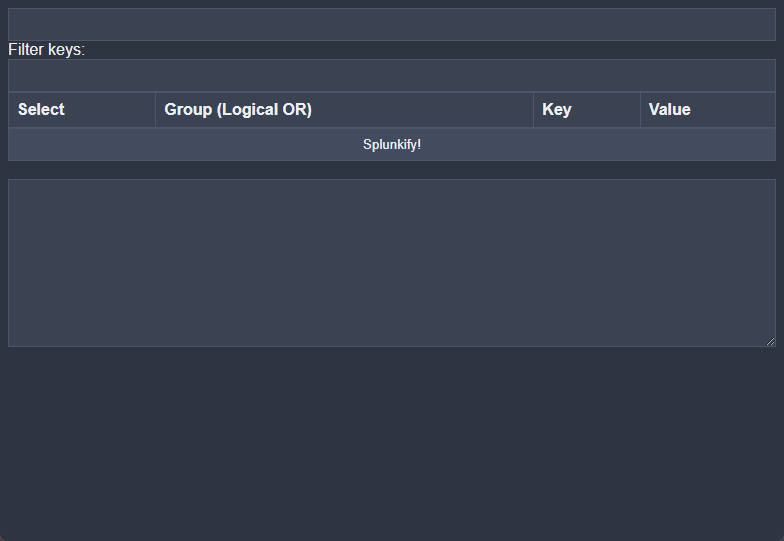Click the Value column header
This screenshot has height=541, width=784.
pyautogui.click(x=669, y=110)
